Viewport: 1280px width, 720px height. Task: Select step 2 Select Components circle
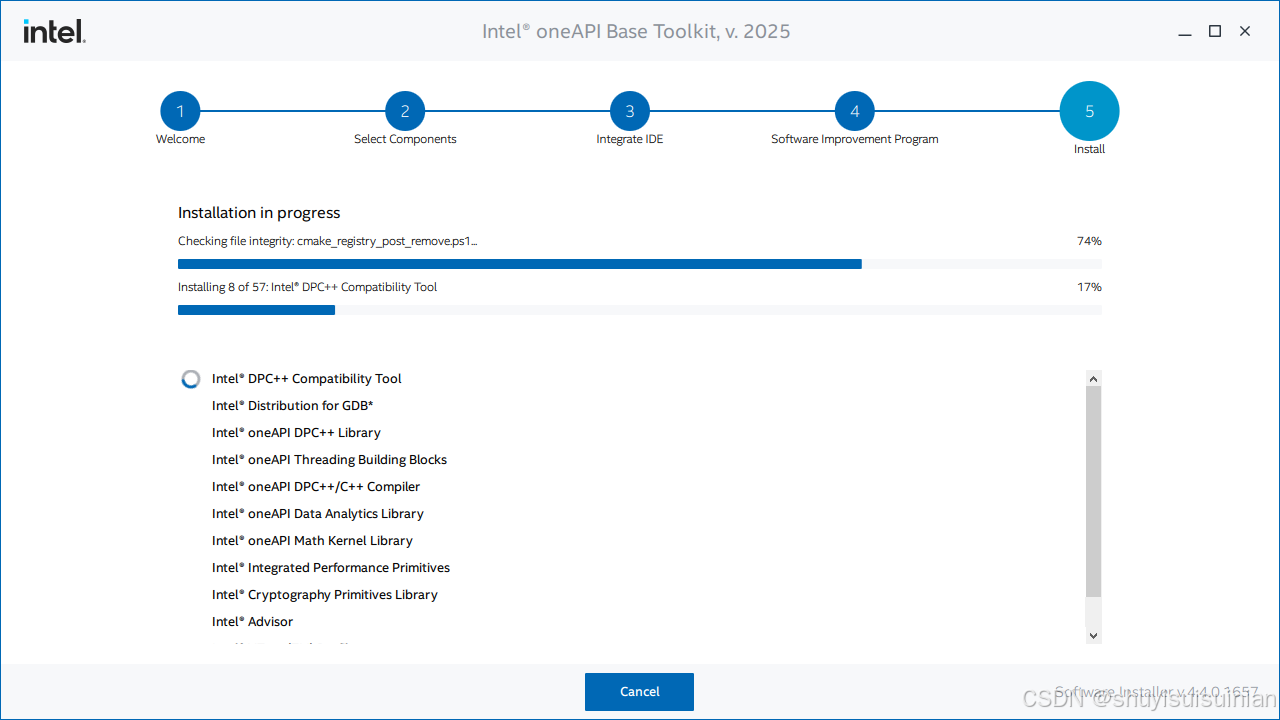coord(405,111)
